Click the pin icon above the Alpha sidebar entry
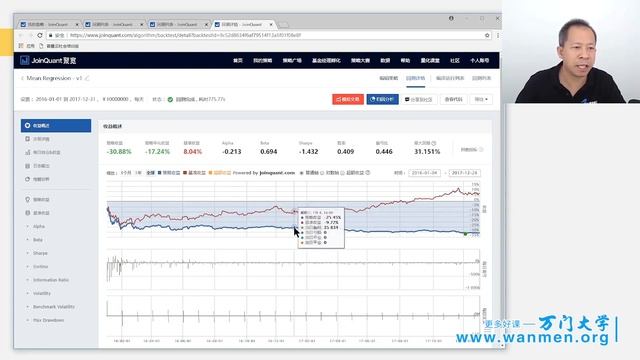The width and height of the screenshot is (640, 360). click(x=27, y=200)
